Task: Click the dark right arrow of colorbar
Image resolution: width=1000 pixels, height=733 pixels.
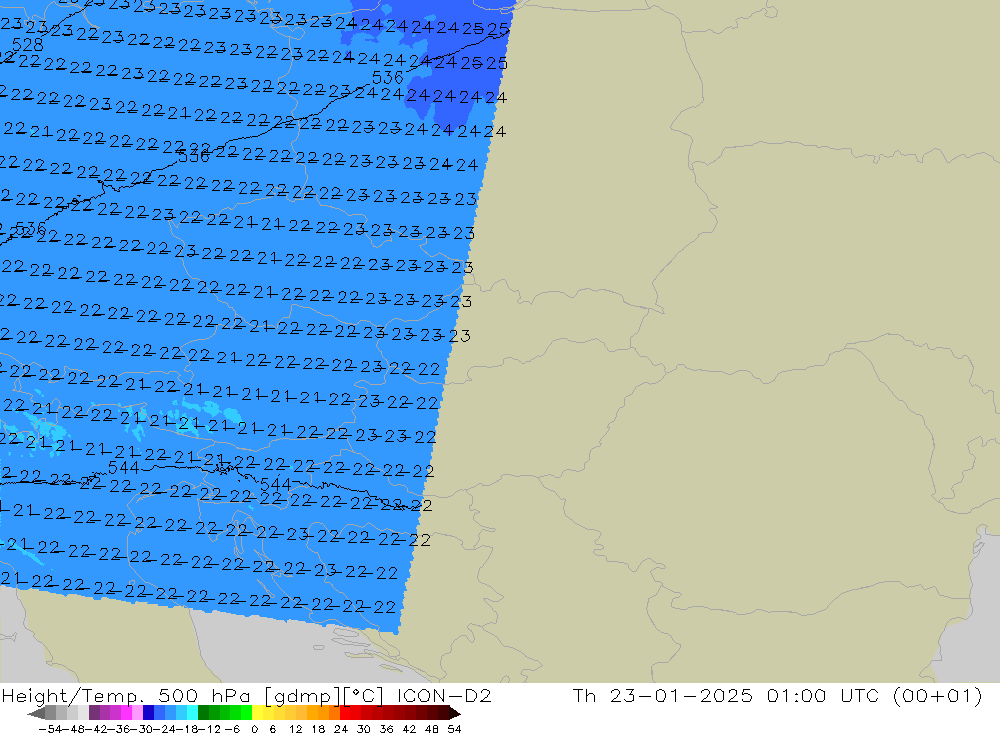Action: pyautogui.click(x=455, y=713)
